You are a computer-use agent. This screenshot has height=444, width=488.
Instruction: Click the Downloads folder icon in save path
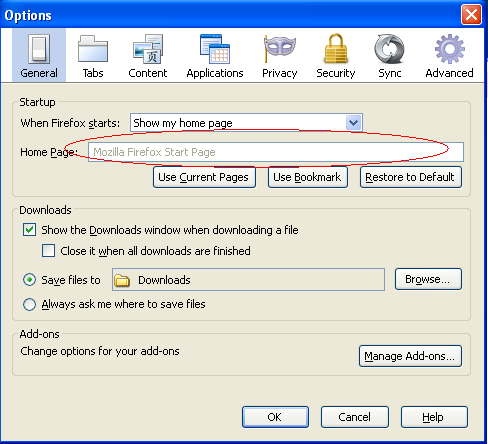pos(122,280)
